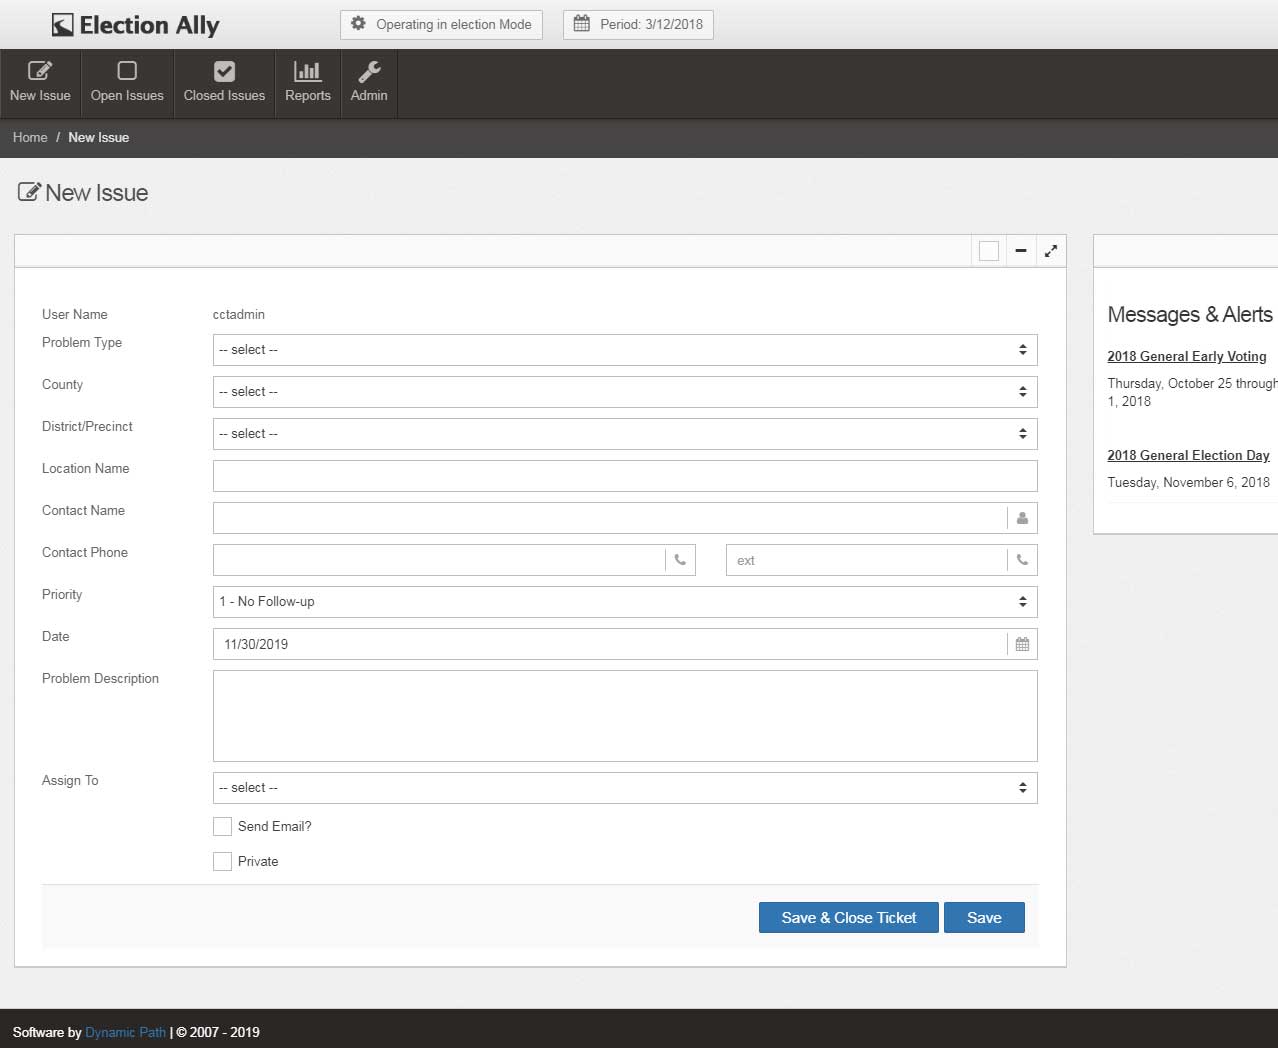The height and width of the screenshot is (1048, 1278).
Task: Click the Election Ally title text
Action: coord(149,26)
